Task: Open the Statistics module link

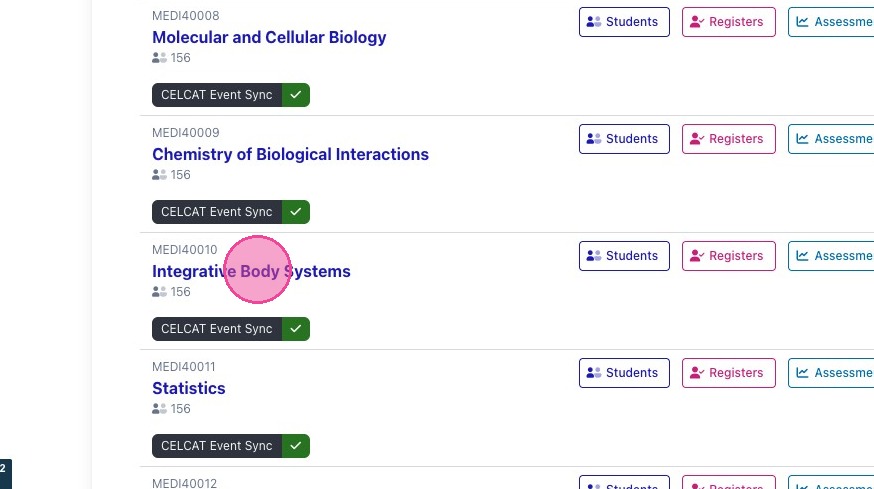Action: [x=189, y=389]
